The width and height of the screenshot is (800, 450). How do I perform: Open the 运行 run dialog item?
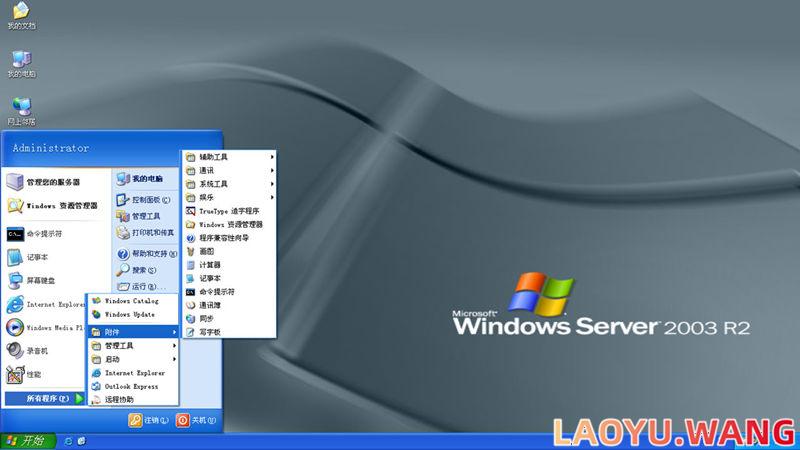pyautogui.click(x=146, y=286)
